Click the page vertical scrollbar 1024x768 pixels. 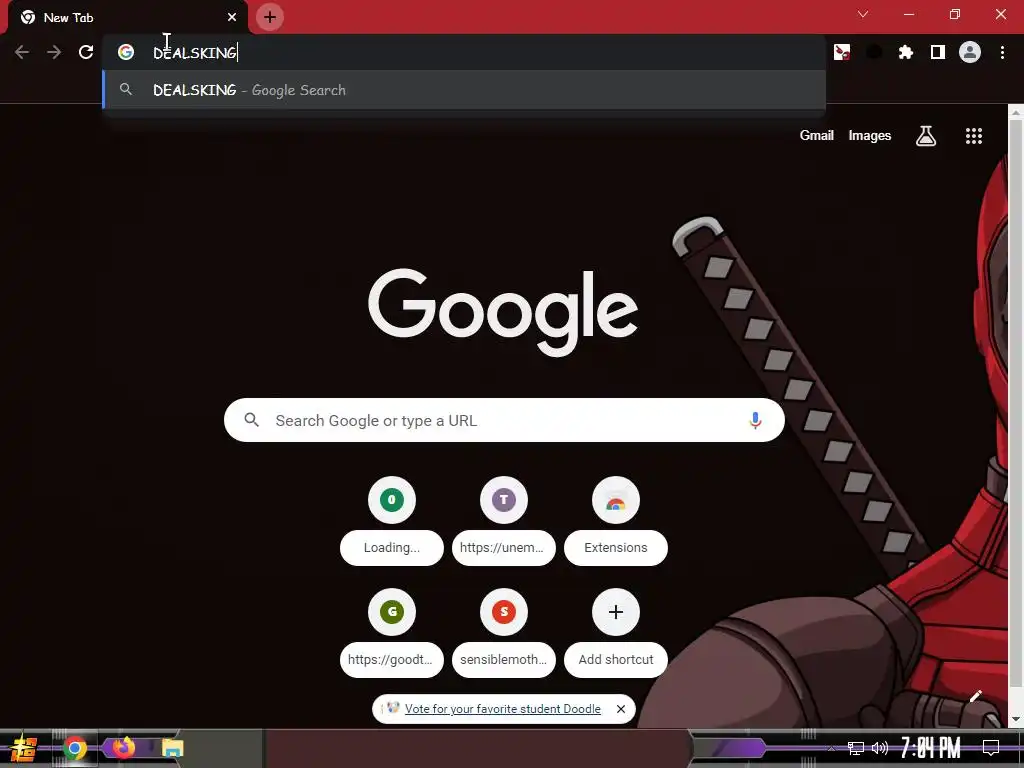coord(1016,405)
